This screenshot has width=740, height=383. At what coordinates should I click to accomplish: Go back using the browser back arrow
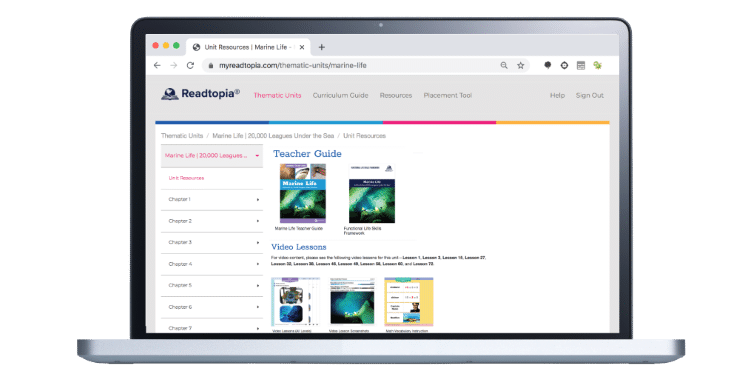click(x=157, y=66)
